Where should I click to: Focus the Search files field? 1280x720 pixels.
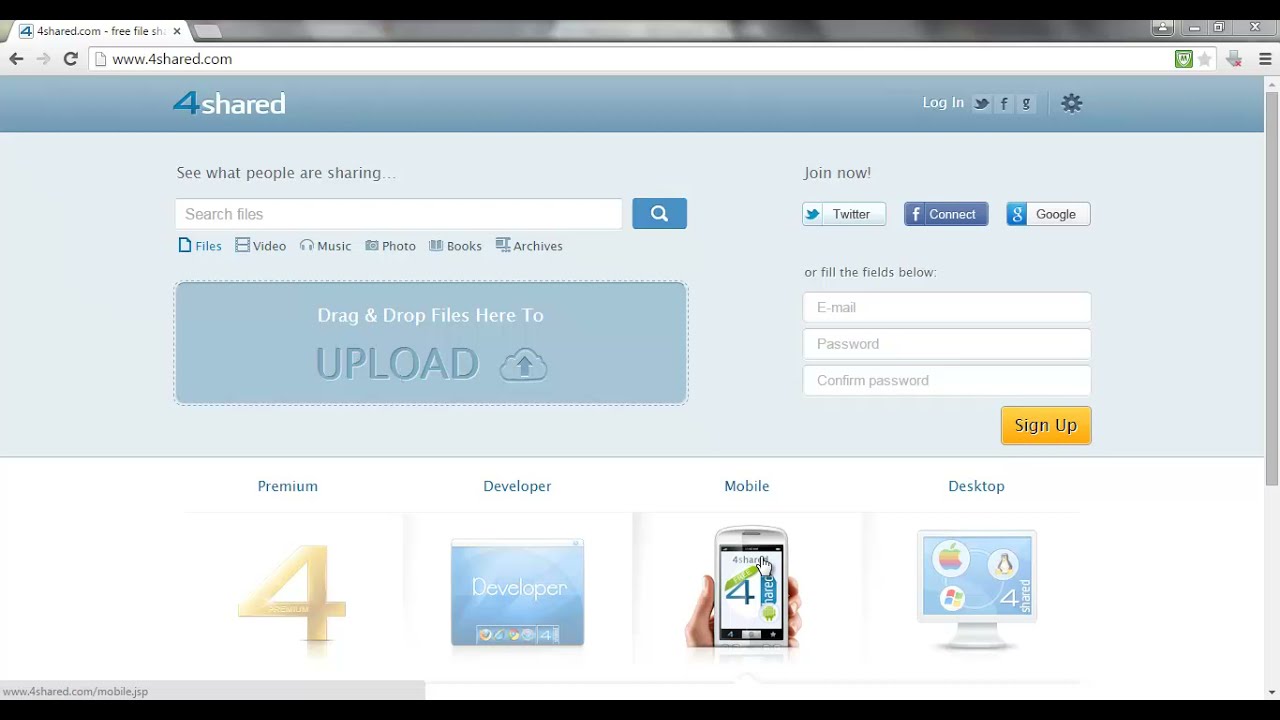pyautogui.click(x=398, y=214)
